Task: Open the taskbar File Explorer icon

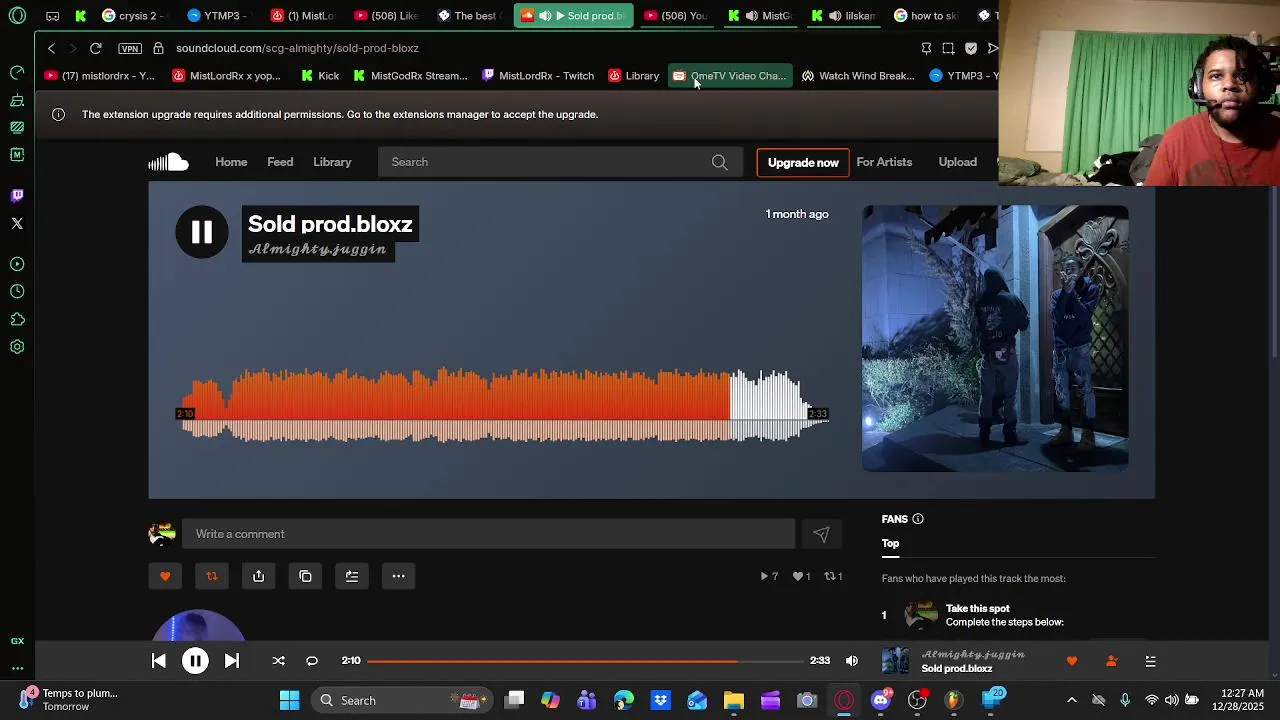Action: point(734,700)
